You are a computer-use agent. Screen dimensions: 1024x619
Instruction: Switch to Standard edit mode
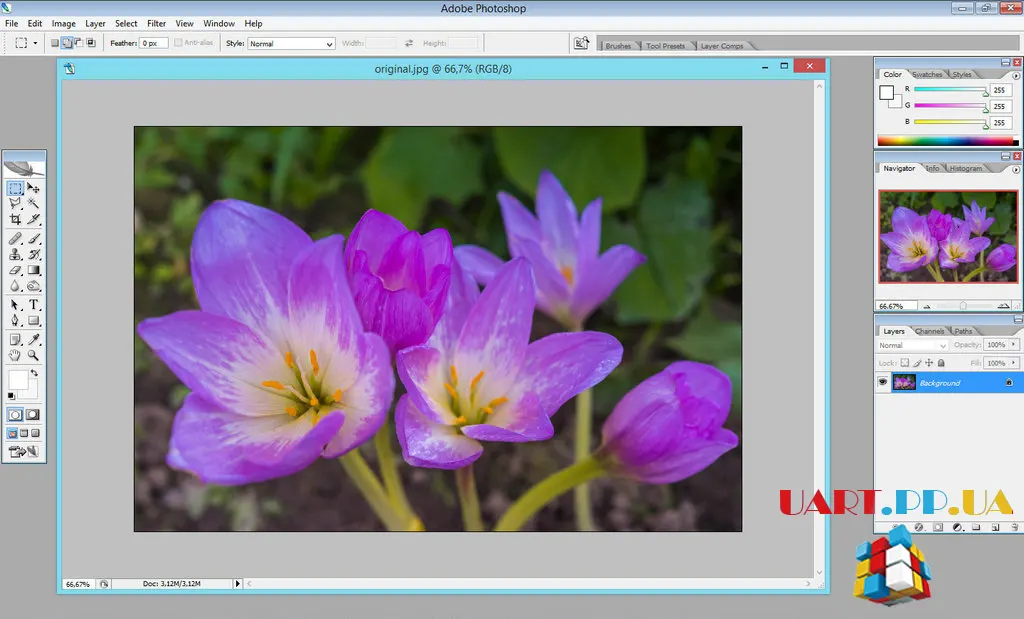(x=15, y=415)
